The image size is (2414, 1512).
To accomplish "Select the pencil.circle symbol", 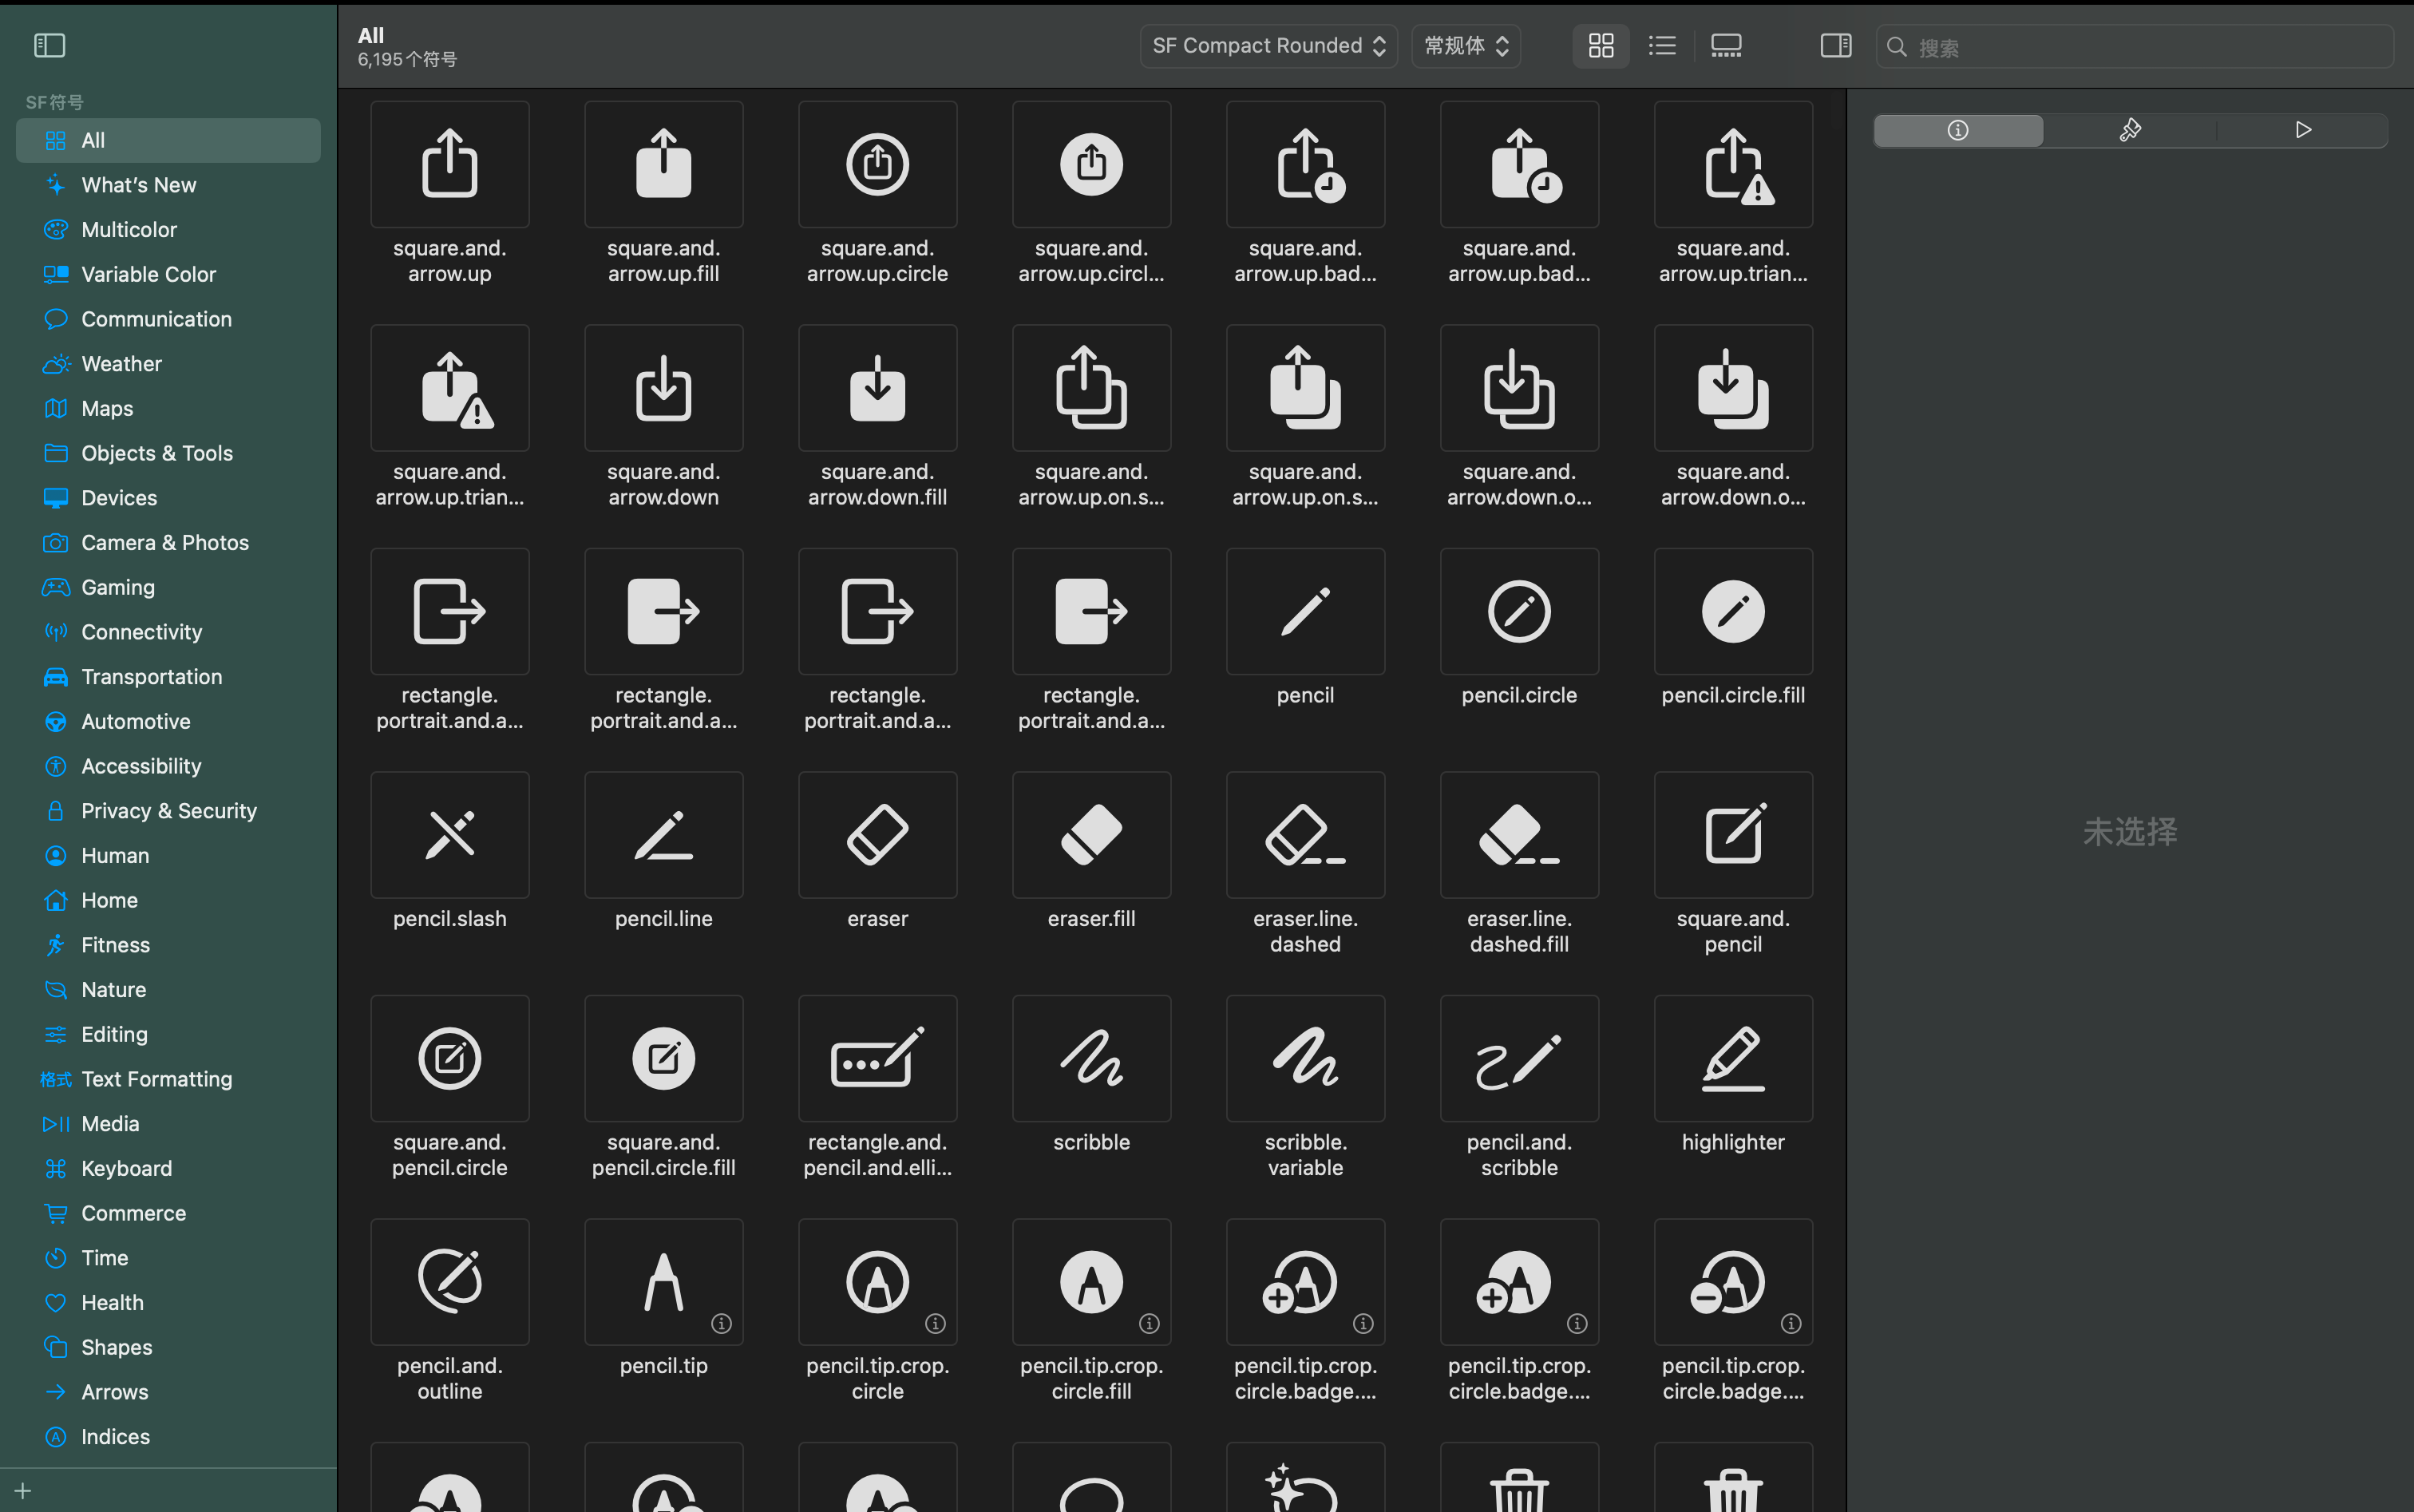I will [1520, 611].
